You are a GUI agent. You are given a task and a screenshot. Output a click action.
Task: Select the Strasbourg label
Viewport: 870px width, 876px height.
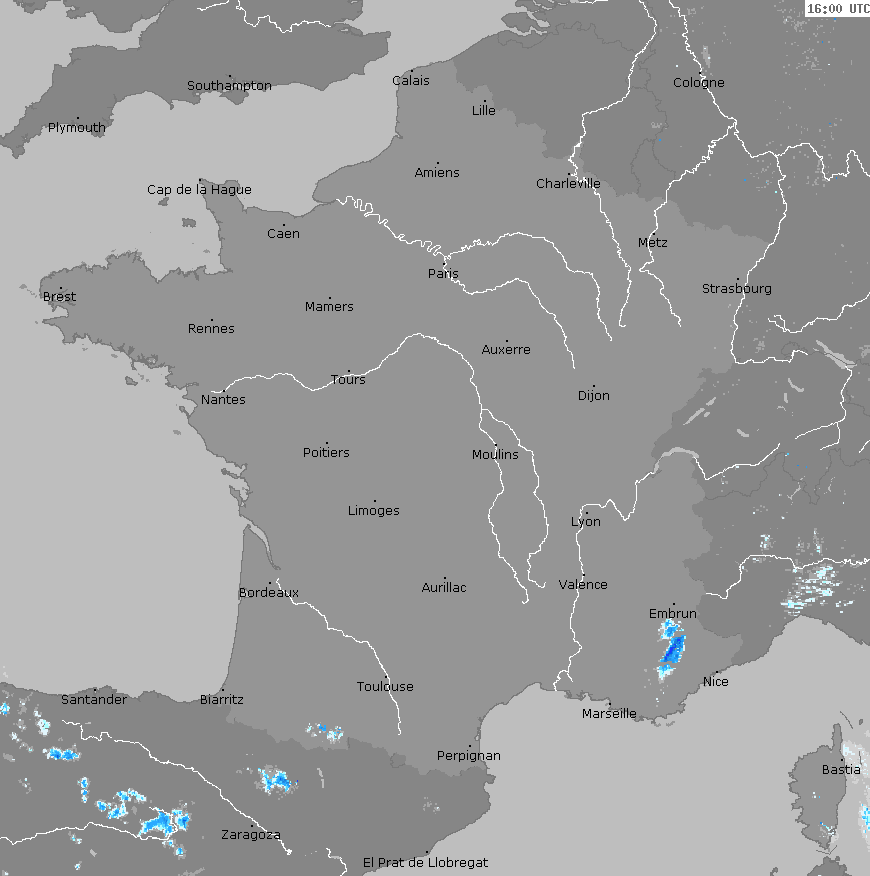[736, 288]
